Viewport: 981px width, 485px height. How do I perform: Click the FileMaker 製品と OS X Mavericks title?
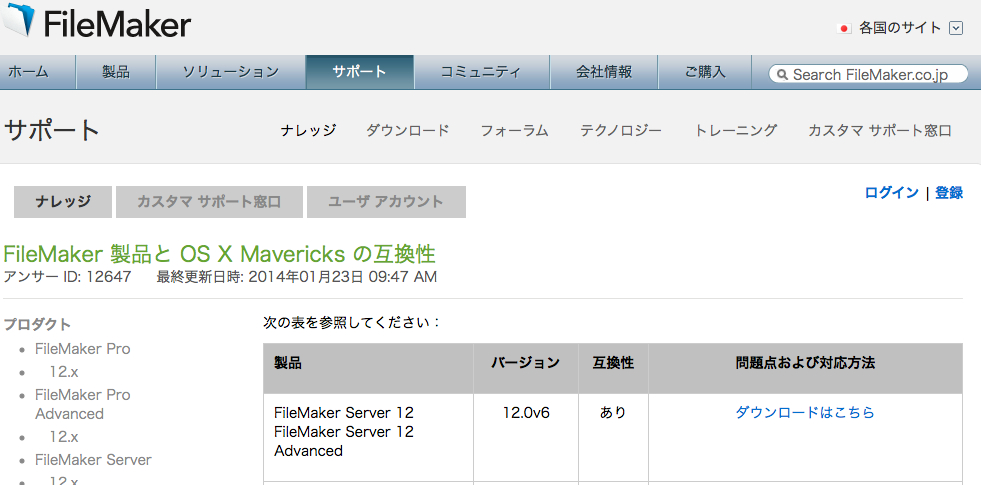220,254
